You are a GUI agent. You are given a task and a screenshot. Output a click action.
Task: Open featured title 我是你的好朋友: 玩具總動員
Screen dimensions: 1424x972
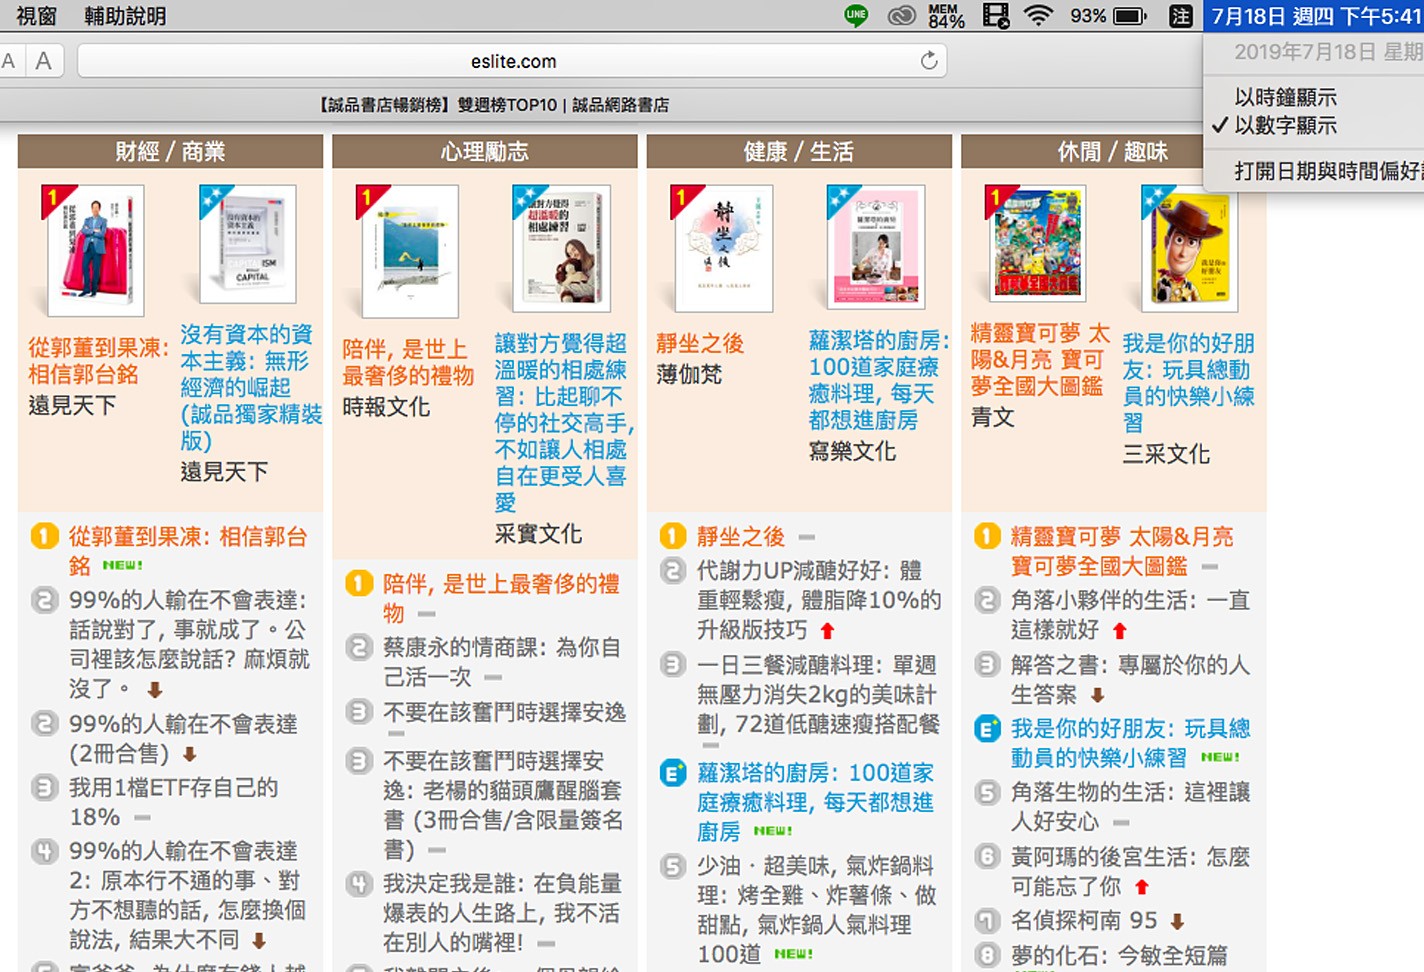pyautogui.click(x=1188, y=383)
